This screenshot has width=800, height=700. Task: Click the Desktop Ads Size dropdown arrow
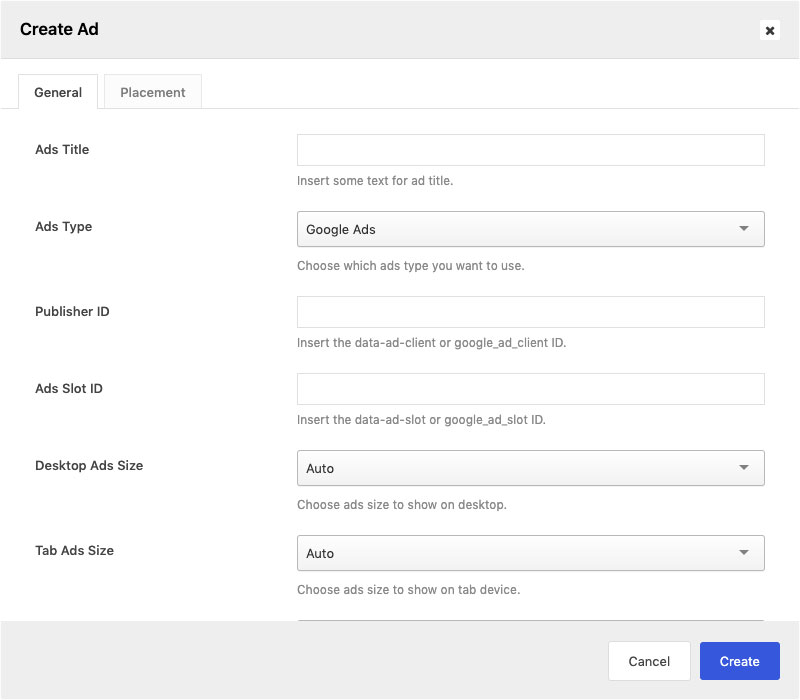coord(744,468)
